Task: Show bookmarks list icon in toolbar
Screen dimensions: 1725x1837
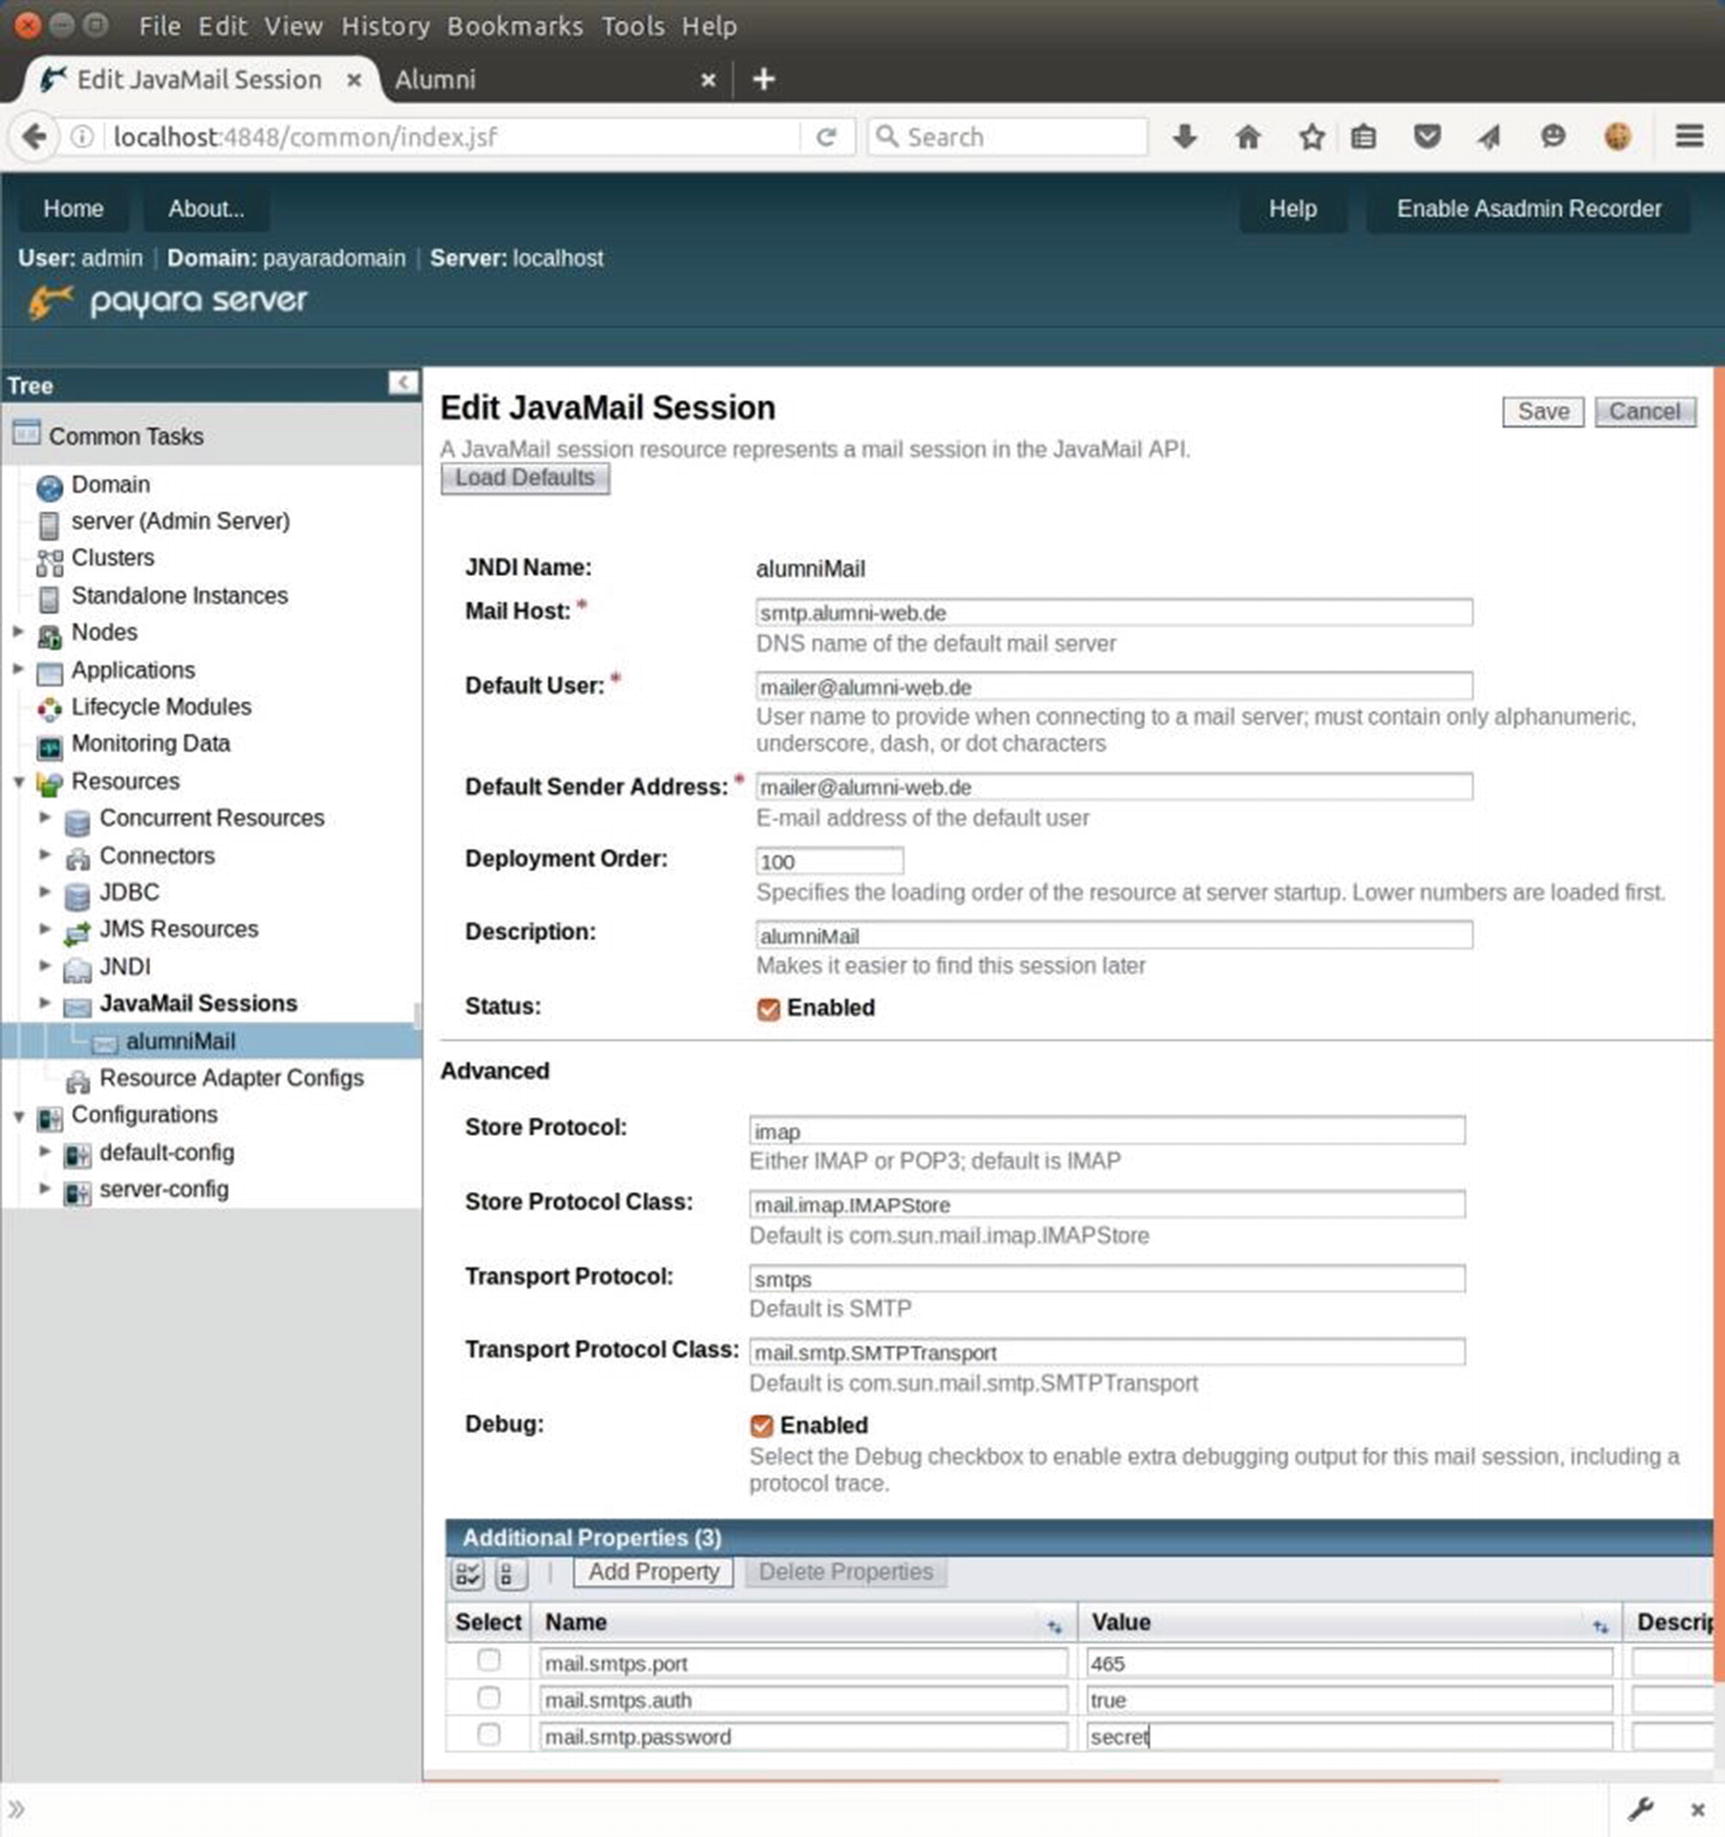Action: pos(1364,136)
